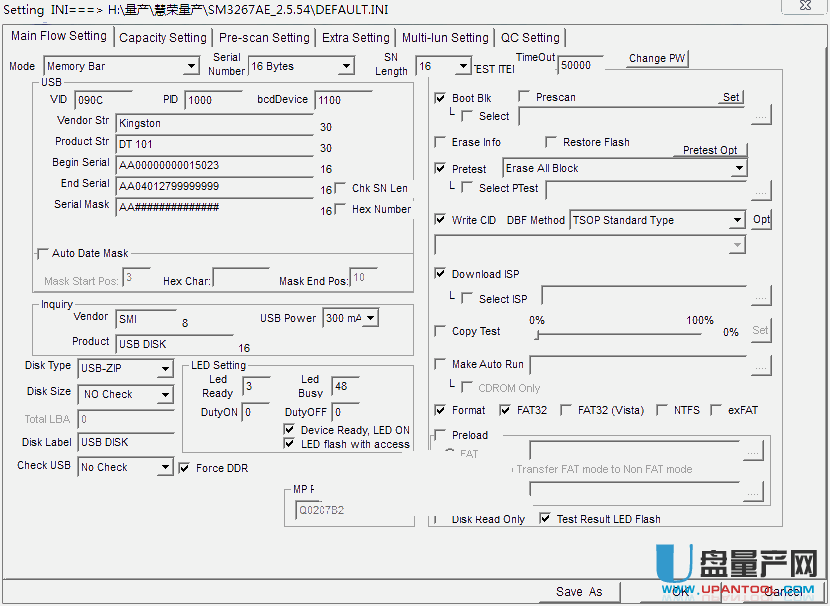Screen dimensions: 830x606
Task: Click the browse button beside Boot Blk Select field
Action: pos(761,117)
